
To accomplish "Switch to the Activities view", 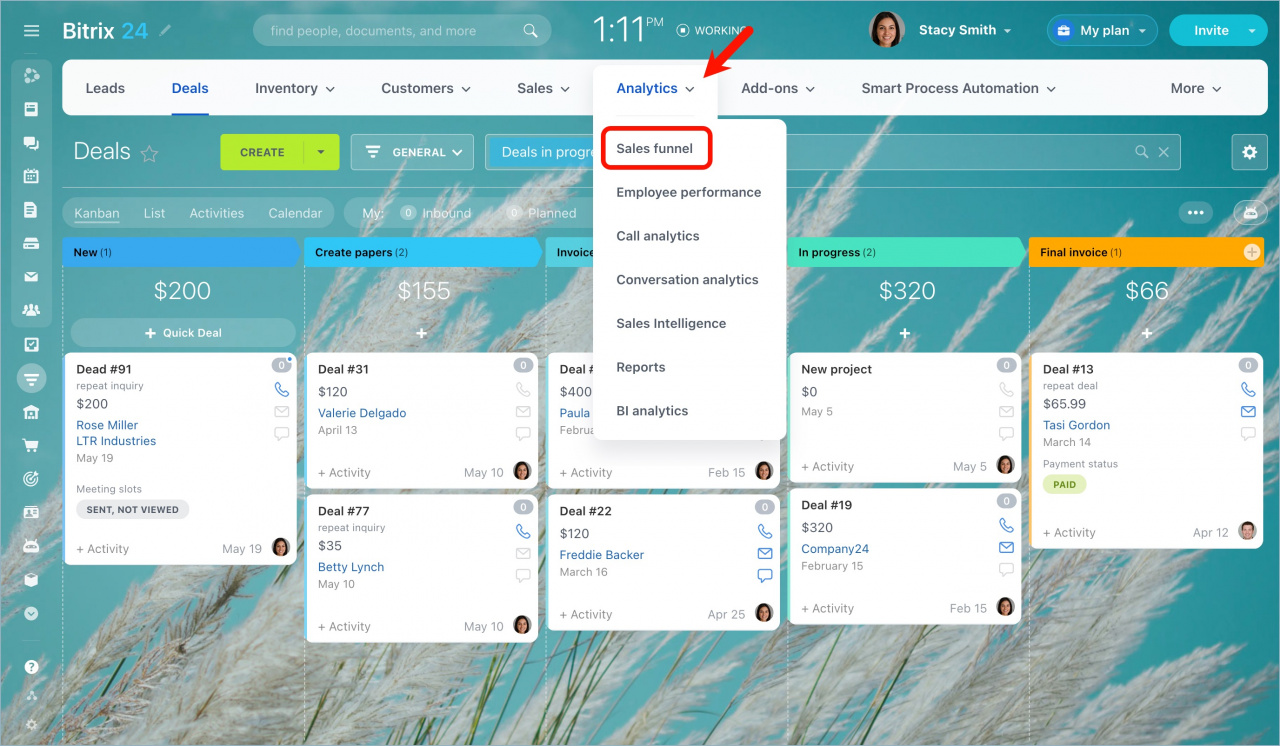I will pyautogui.click(x=217, y=213).
